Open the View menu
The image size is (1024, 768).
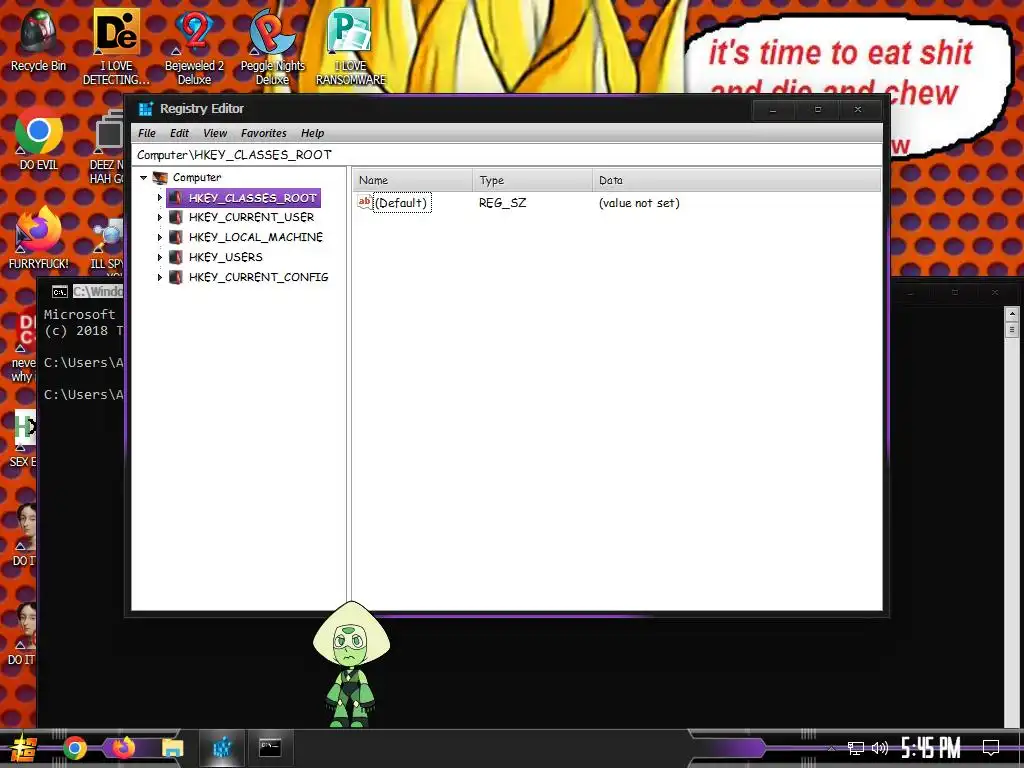[x=215, y=133]
